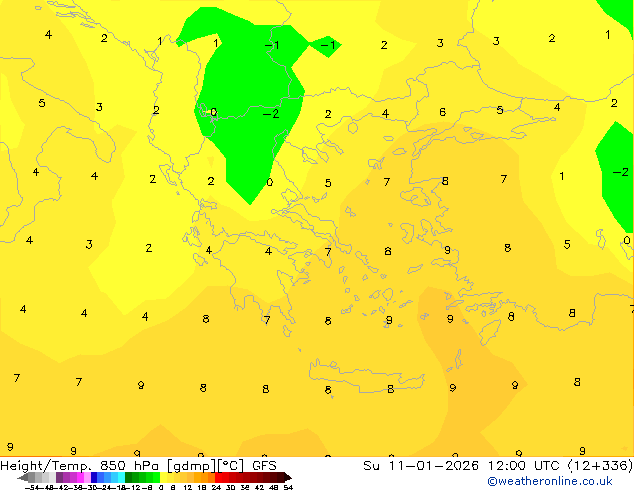Image resolution: width=634 pixels, height=490 pixels.
Task: Pick the cyan swatch at -18 in legend
Action: tap(121, 477)
